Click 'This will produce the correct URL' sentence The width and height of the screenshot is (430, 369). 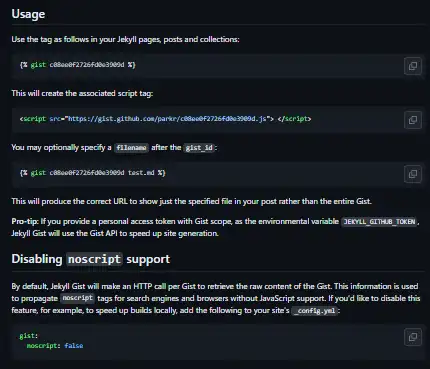191,201
